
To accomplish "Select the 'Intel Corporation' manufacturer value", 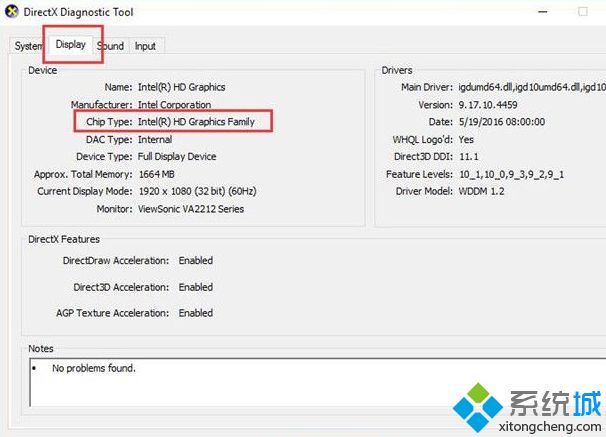I will [174, 105].
